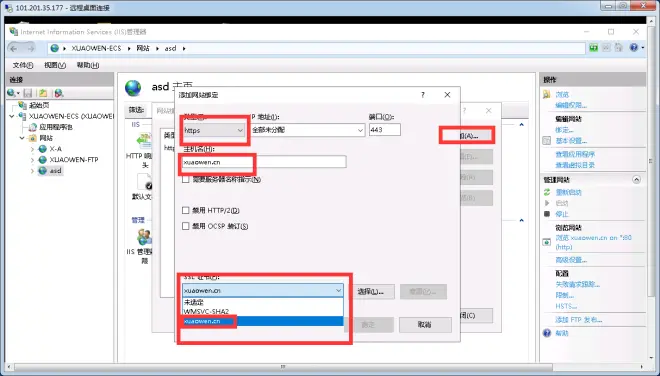
Task: Select the XUAOWEN-FTP site in the tree
Action: [x=74, y=160]
